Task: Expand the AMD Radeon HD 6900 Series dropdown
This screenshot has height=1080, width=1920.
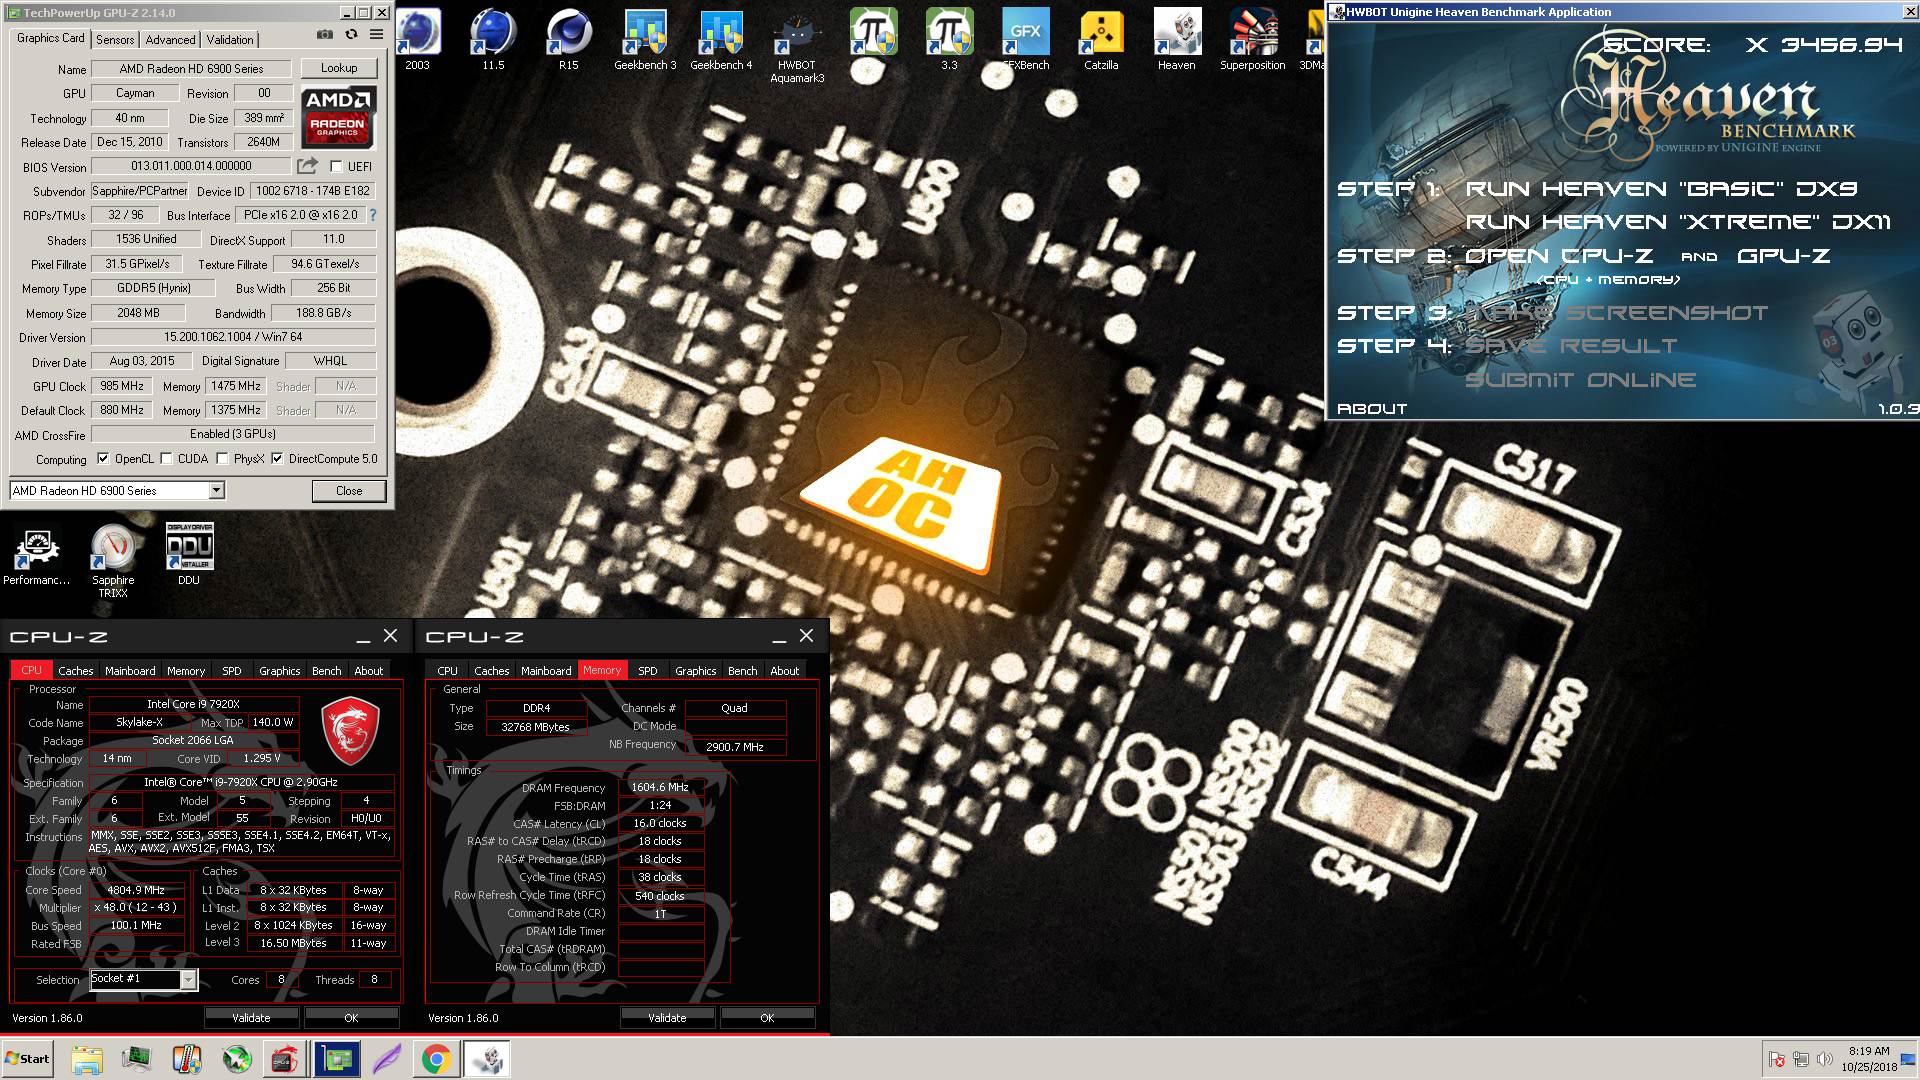Action: [x=216, y=490]
